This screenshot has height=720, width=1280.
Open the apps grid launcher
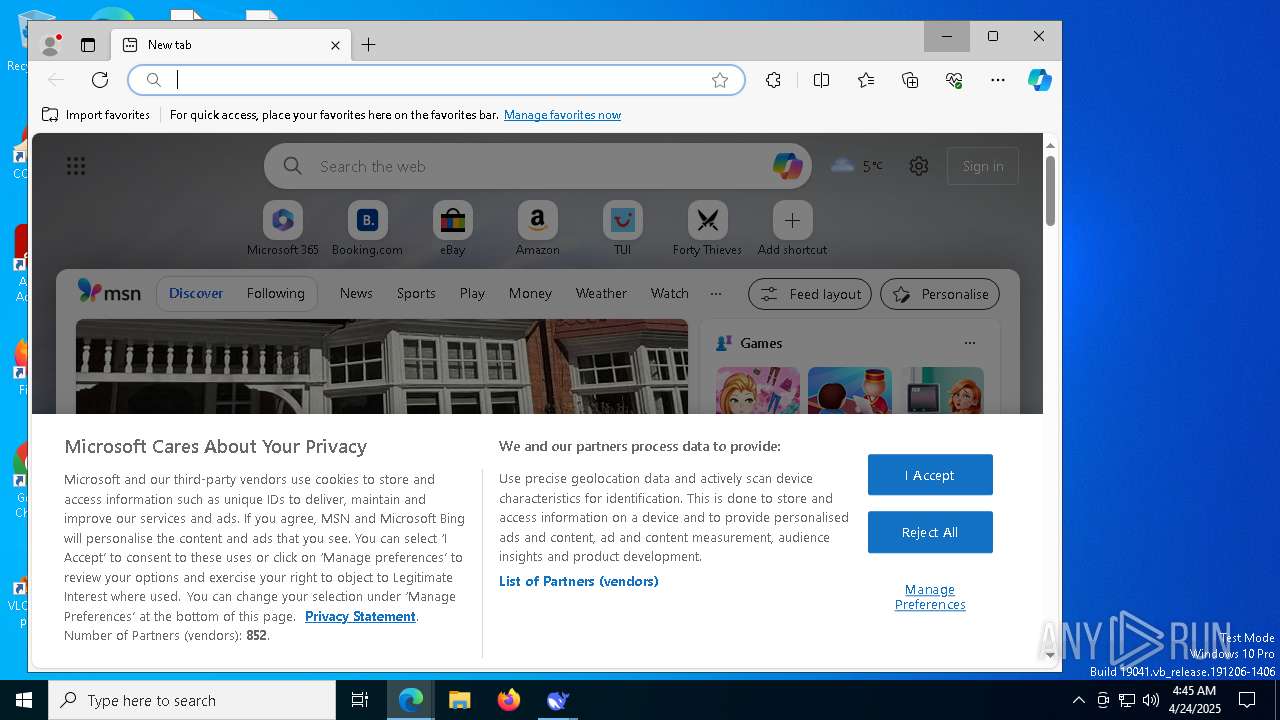[76, 166]
